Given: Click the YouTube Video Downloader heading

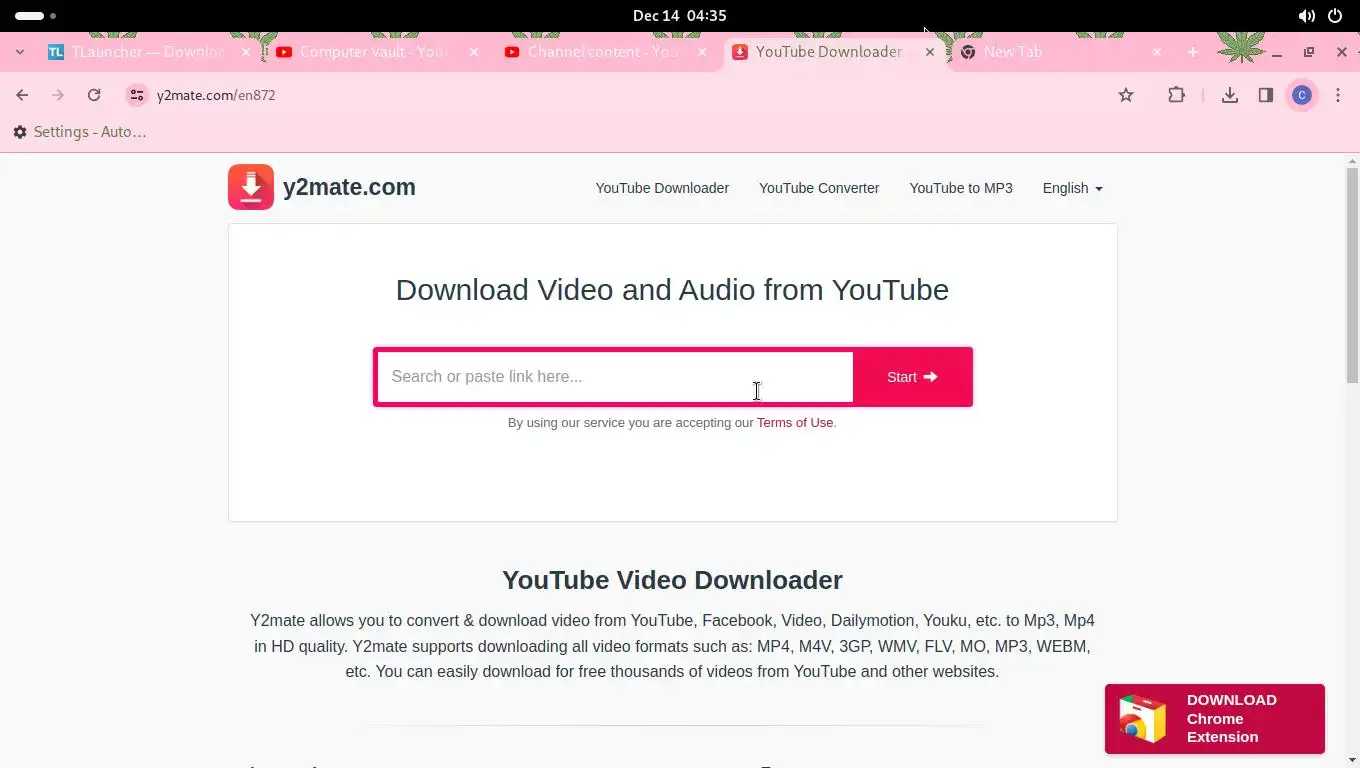Looking at the screenshot, I should [672, 580].
